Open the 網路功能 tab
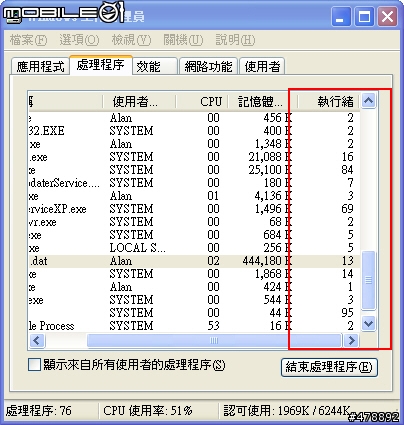Viewport: 404px width, 425px height. tap(208, 66)
